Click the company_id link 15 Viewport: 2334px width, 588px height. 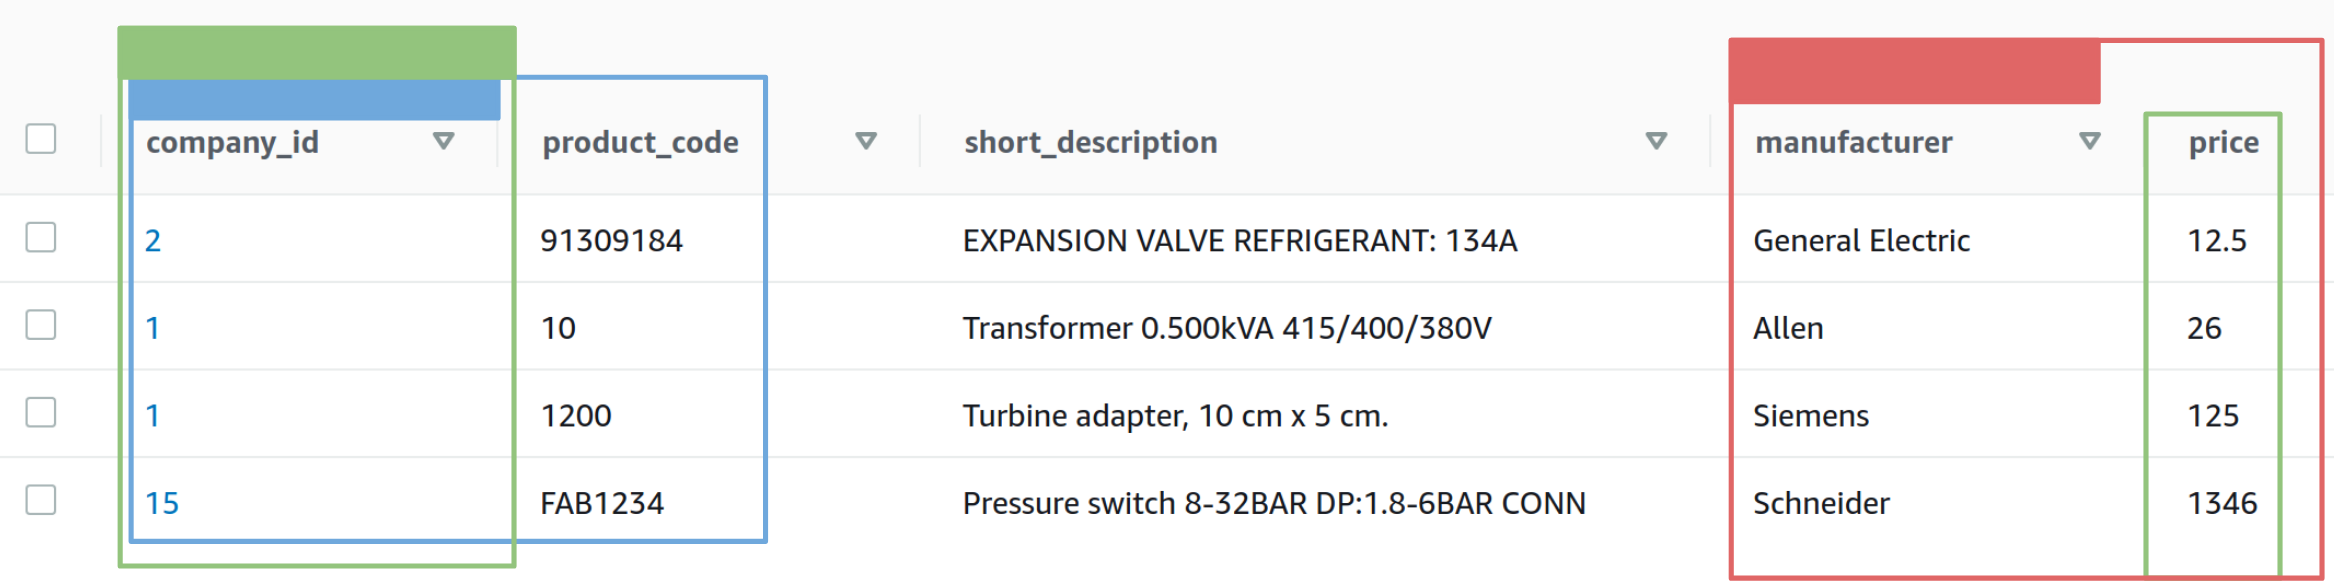162,503
